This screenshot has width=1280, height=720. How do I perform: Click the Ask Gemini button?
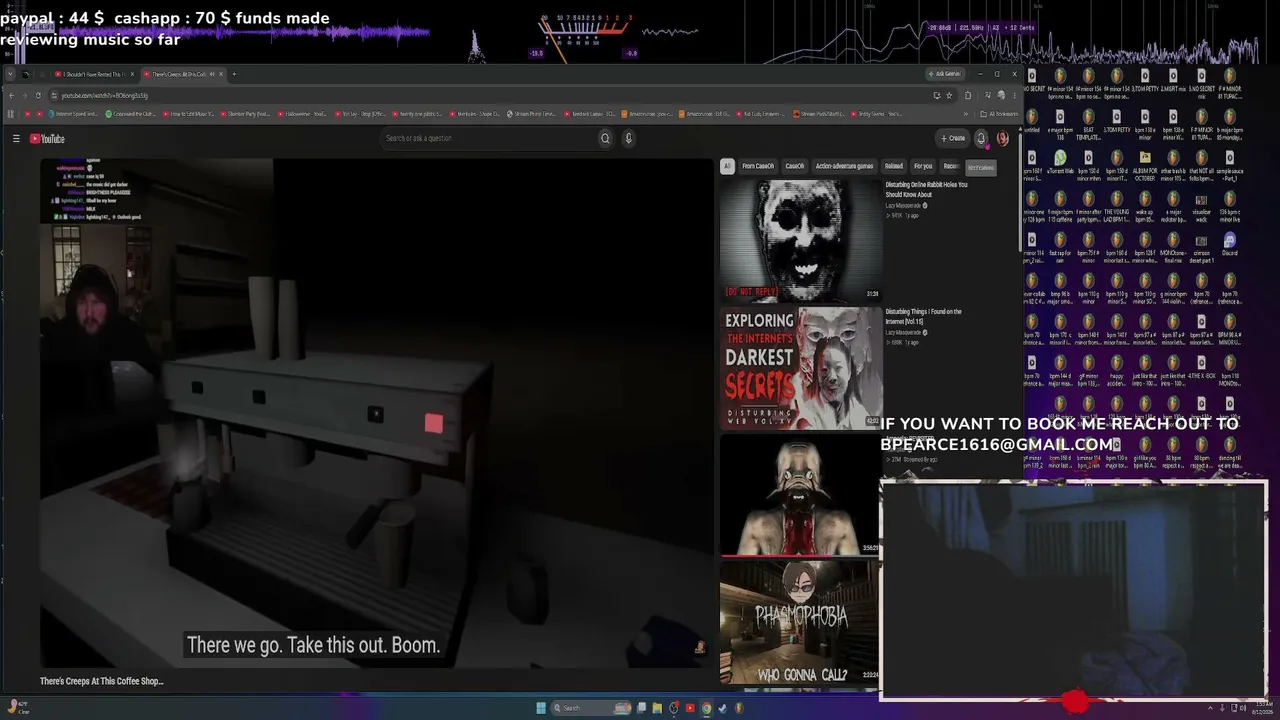click(x=944, y=74)
